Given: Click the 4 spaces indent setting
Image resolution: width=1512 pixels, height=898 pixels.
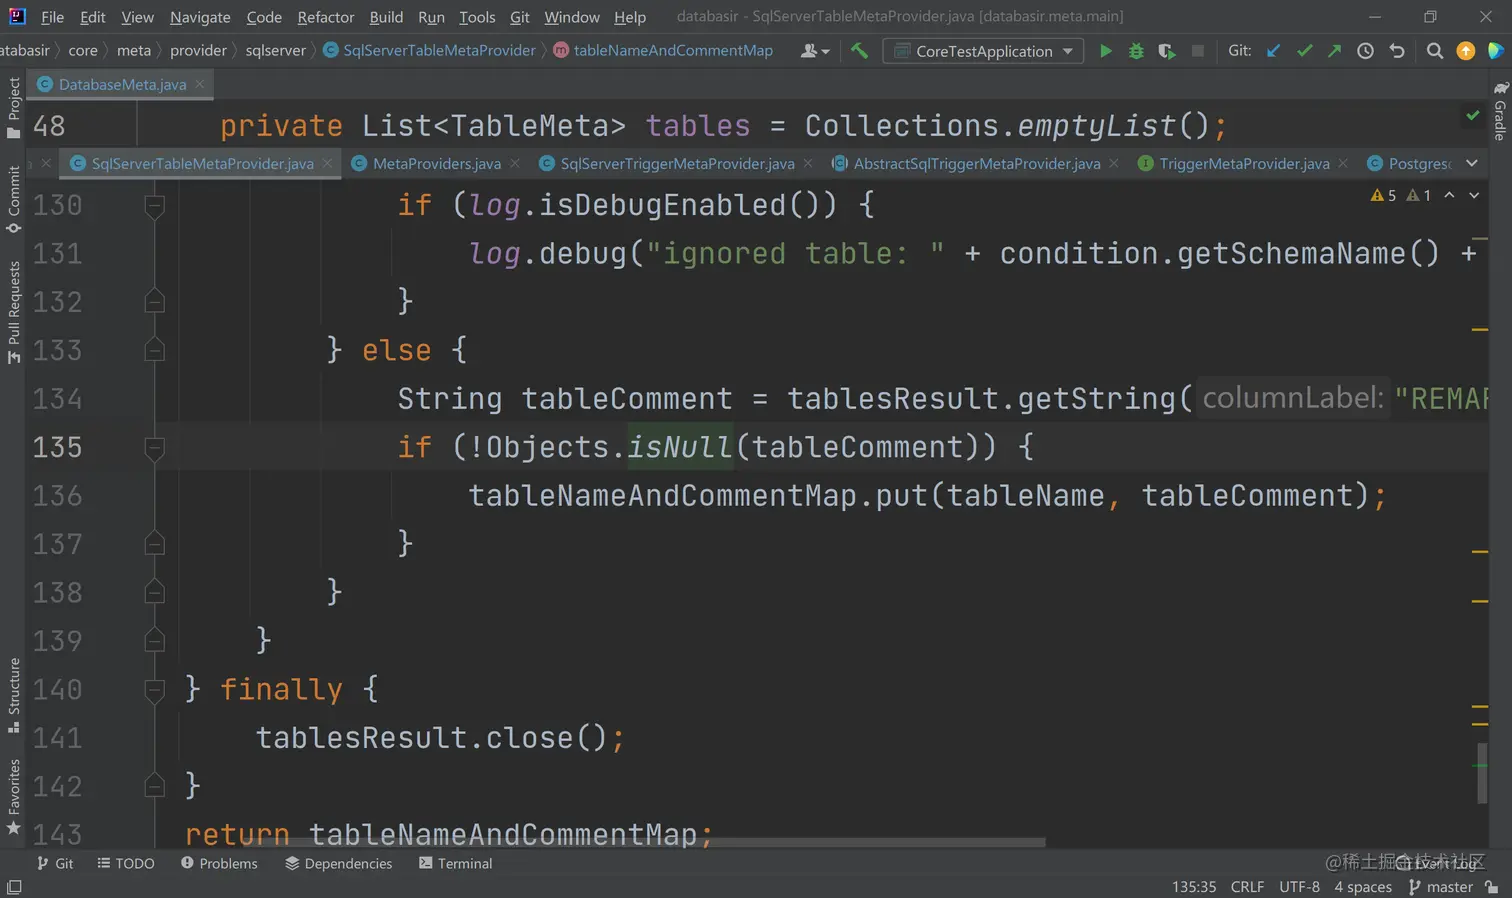Looking at the screenshot, I should coord(1363,887).
